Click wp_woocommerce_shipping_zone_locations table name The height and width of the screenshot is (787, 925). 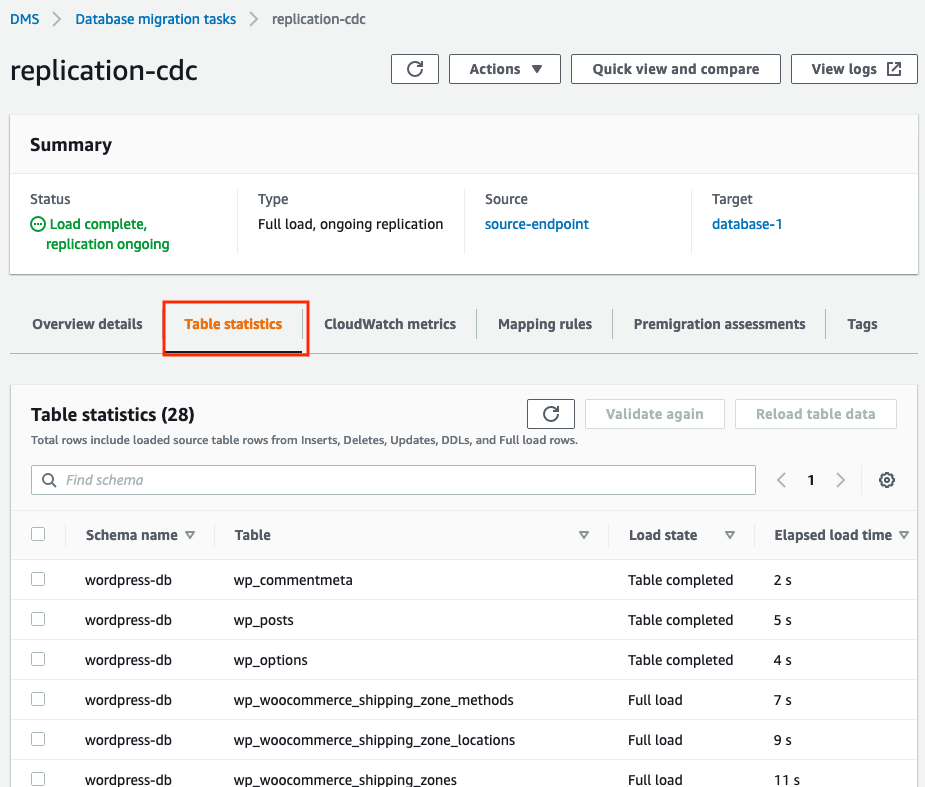coord(374,740)
